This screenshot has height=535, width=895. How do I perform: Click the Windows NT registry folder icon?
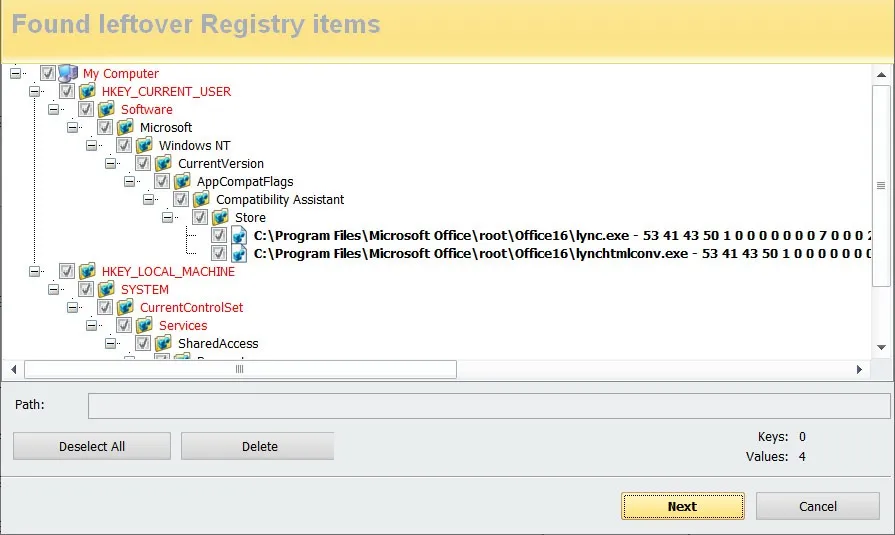coord(144,145)
